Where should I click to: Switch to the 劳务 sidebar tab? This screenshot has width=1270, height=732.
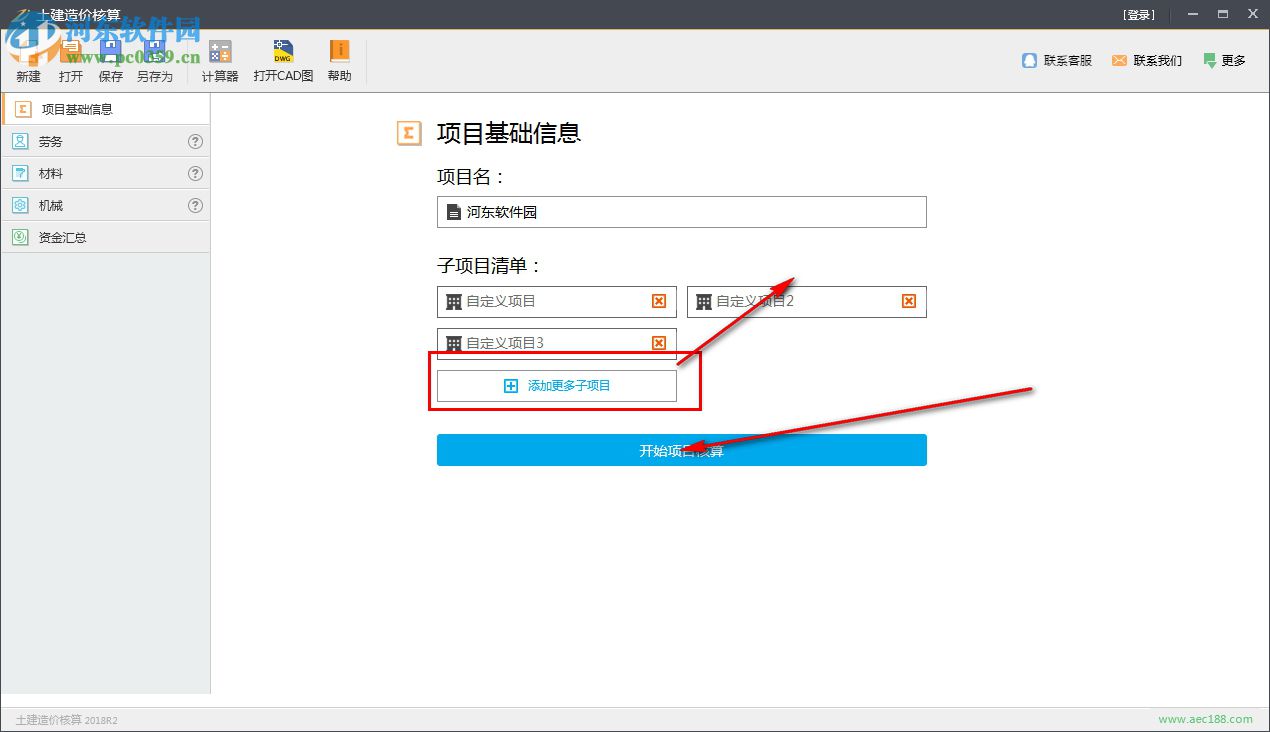(106, 141)
